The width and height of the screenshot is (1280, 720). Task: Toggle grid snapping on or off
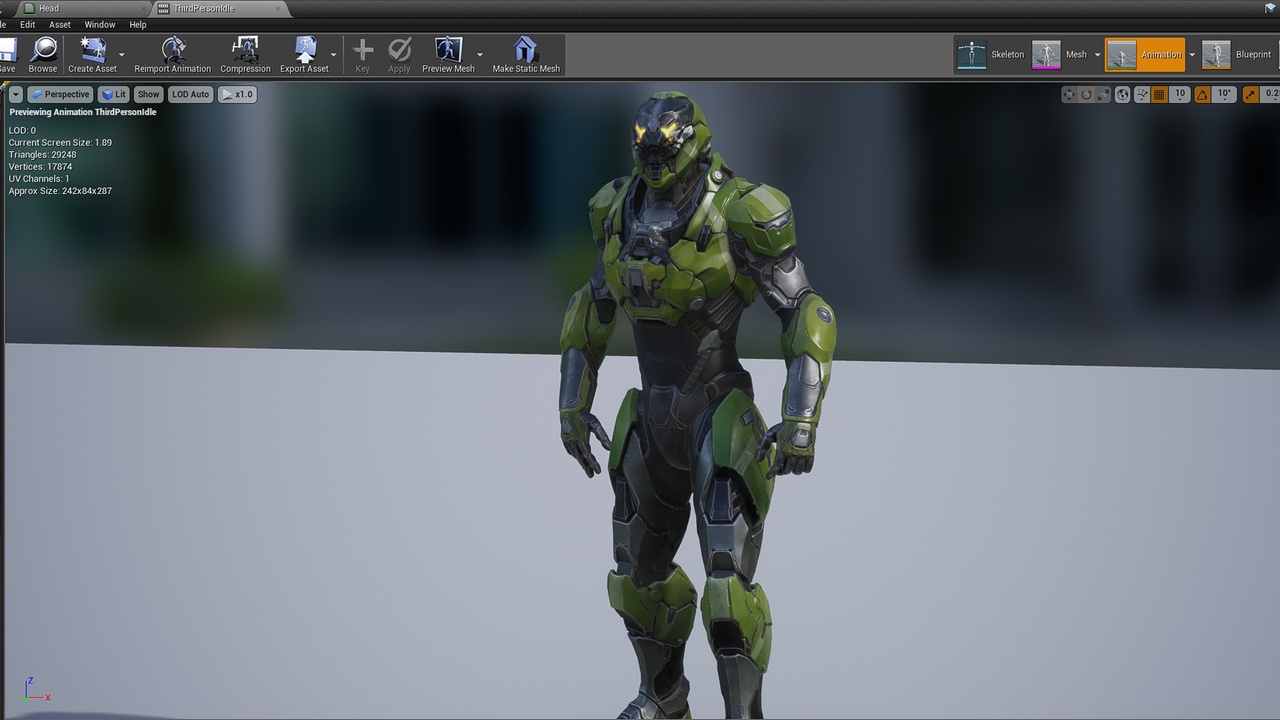point(1160,94)
